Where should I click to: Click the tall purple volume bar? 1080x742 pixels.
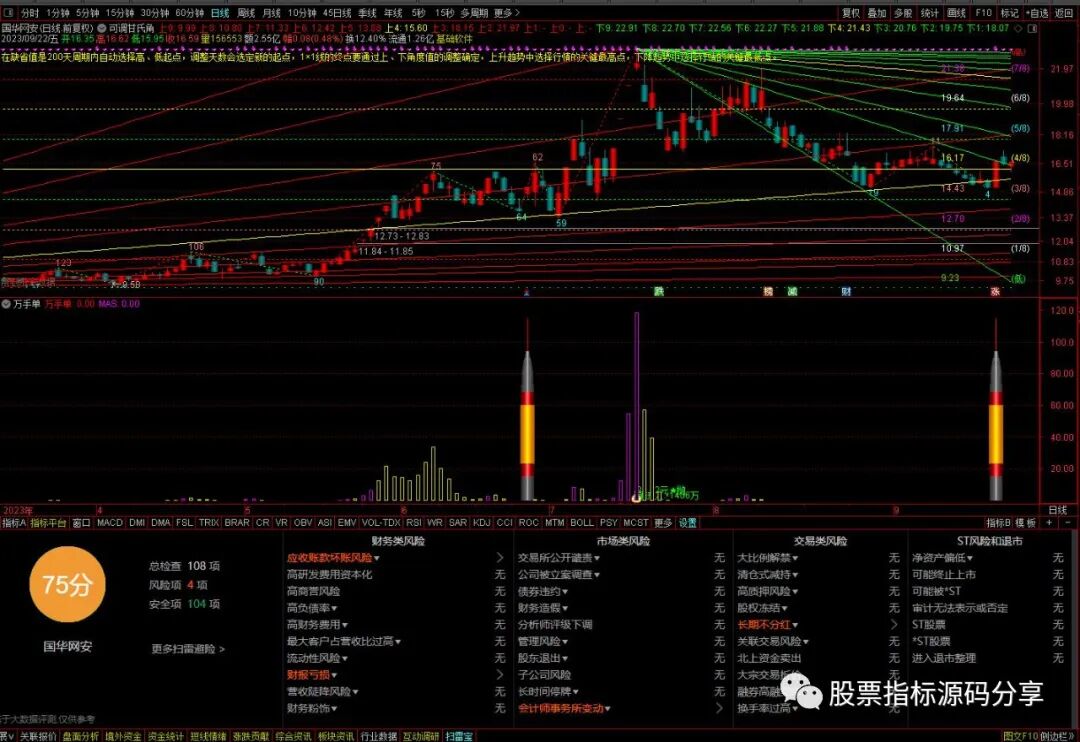636,406
